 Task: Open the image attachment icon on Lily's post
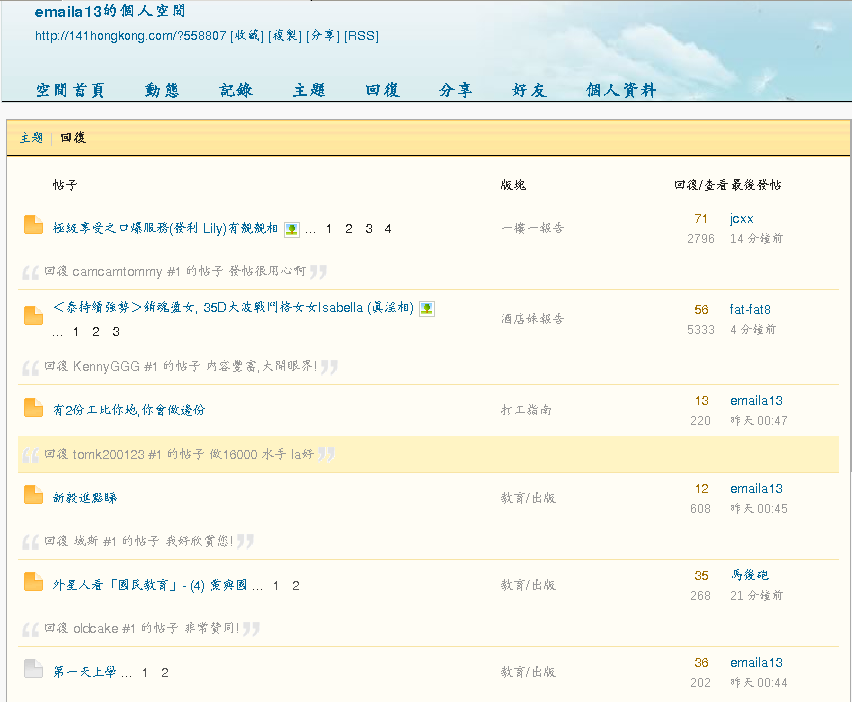click(x=291, y=229)
